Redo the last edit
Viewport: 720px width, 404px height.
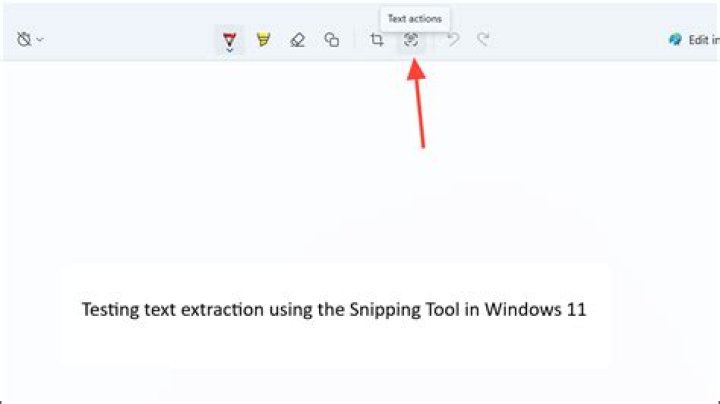pos(483,40)
